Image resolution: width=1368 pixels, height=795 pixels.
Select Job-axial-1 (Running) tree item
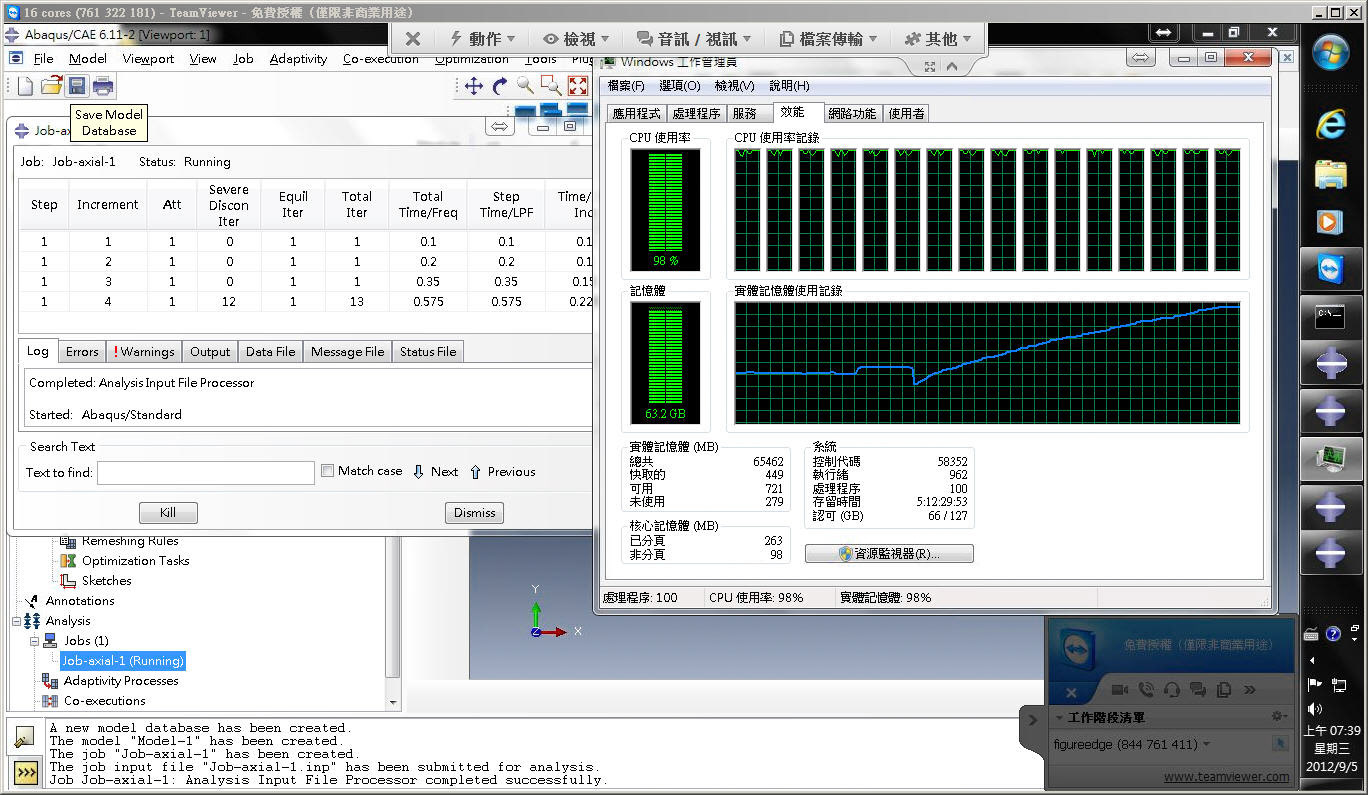pos(123,661)
